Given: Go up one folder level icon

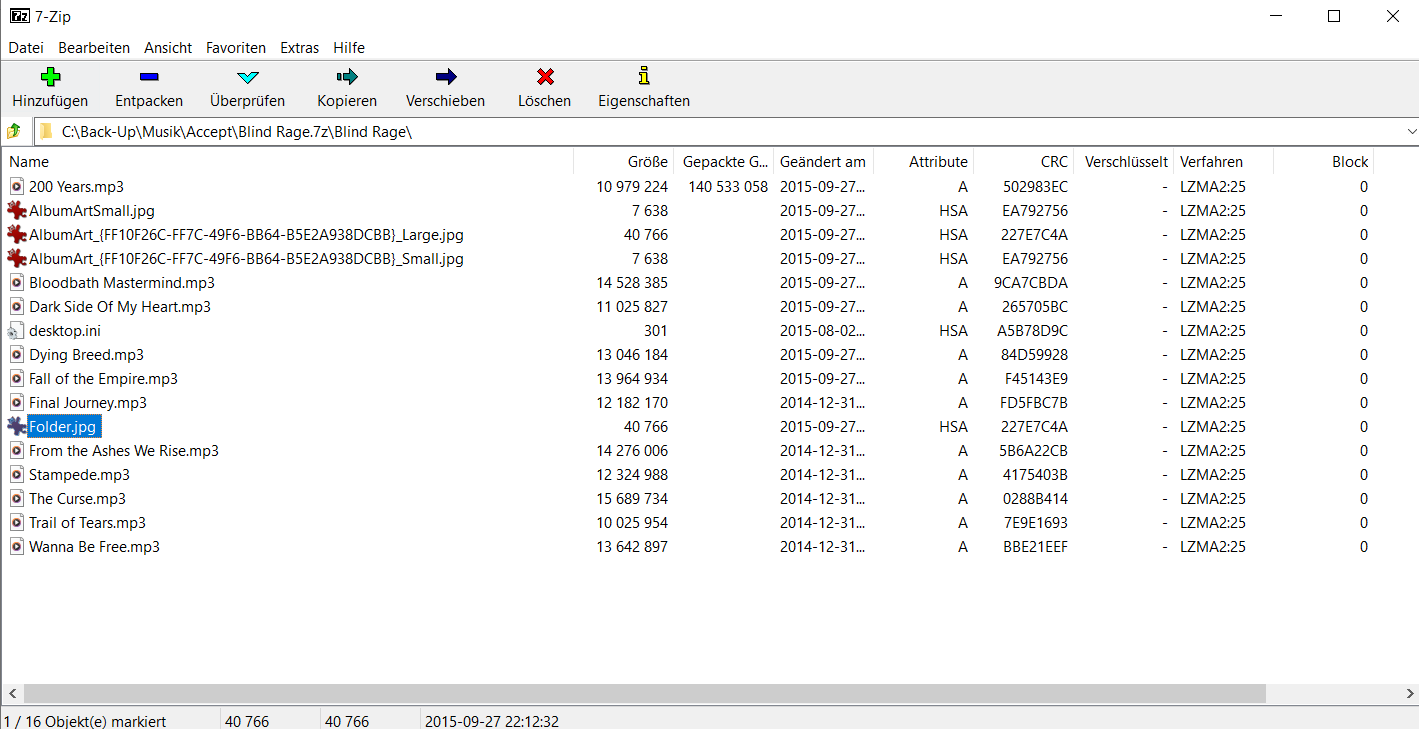Looking at the screenshot, I should click(x=14, y=131).
